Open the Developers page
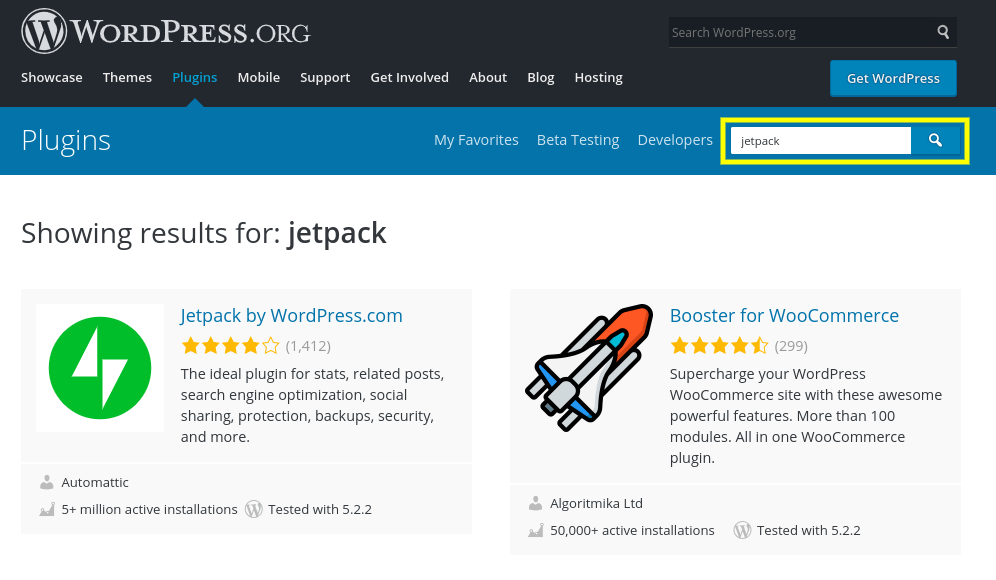Image resolution: width=996 pixels, height=580 pixels. tap(675, 140)
